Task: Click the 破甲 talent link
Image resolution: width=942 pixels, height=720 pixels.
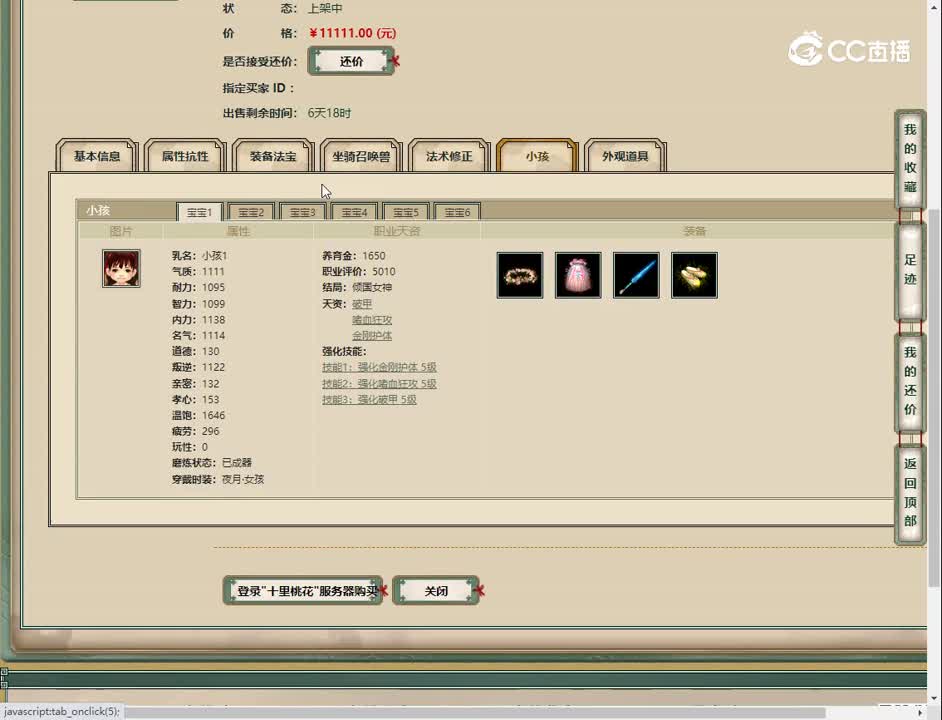Action: click(362, 304)
